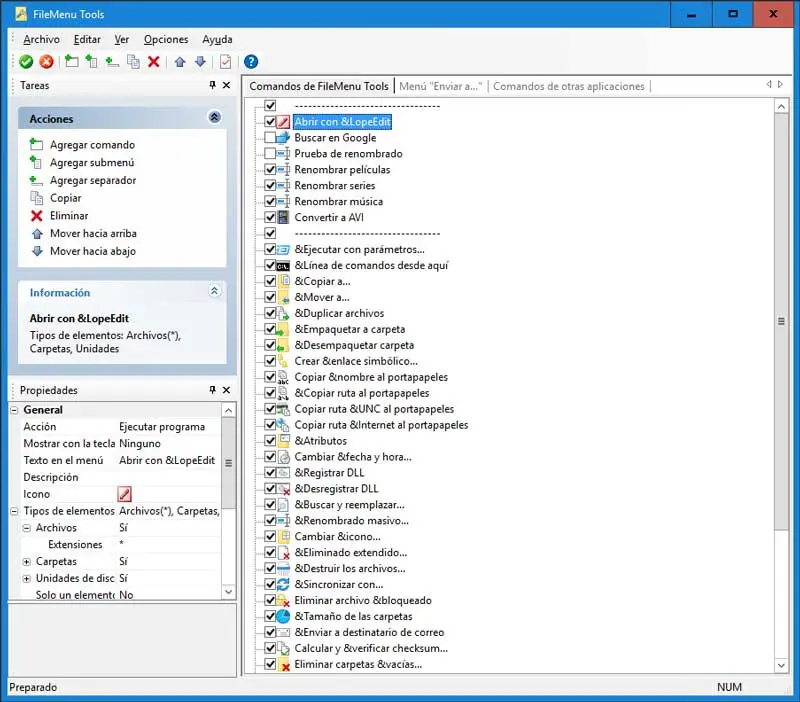Click the blue Help question mark icon
This screenshot has height=702, width=800.
(251, 62)
